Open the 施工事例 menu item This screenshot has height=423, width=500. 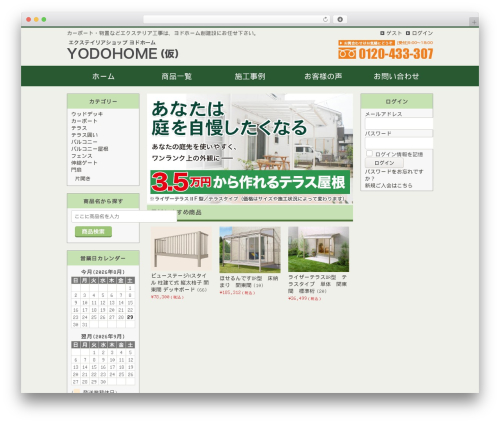pyautogui.click(x=250, y=76)
